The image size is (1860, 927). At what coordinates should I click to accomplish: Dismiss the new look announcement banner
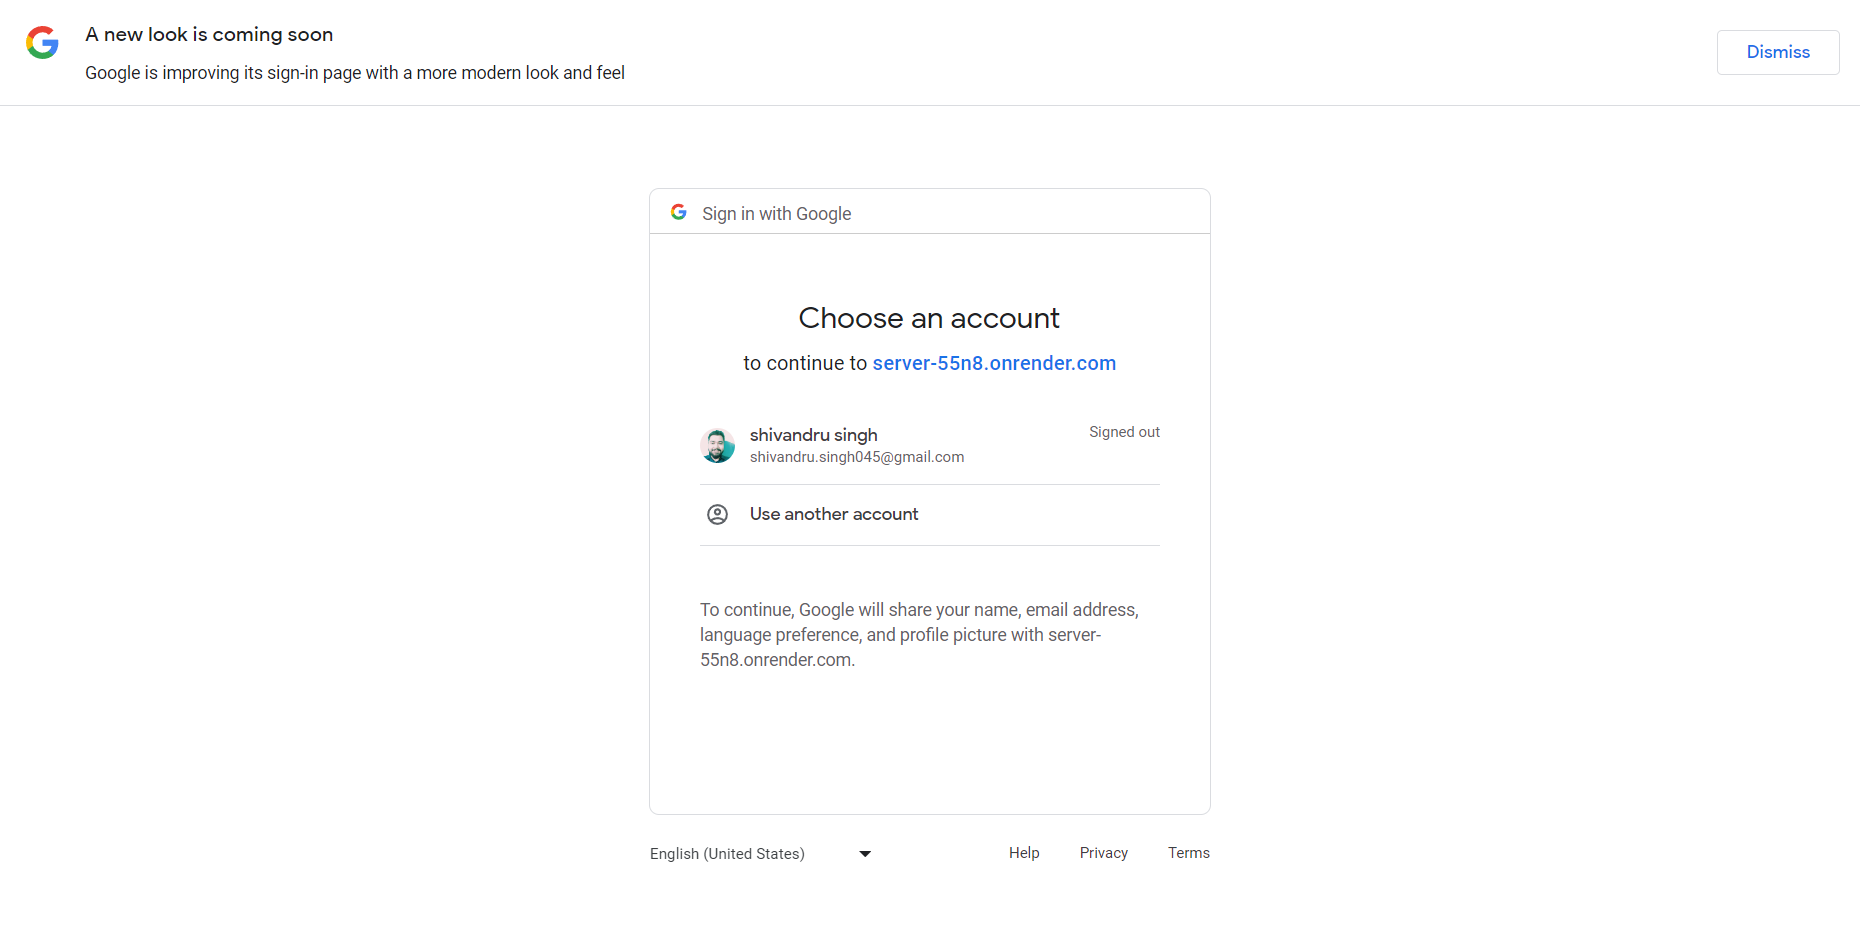(x=1777, y=52)
